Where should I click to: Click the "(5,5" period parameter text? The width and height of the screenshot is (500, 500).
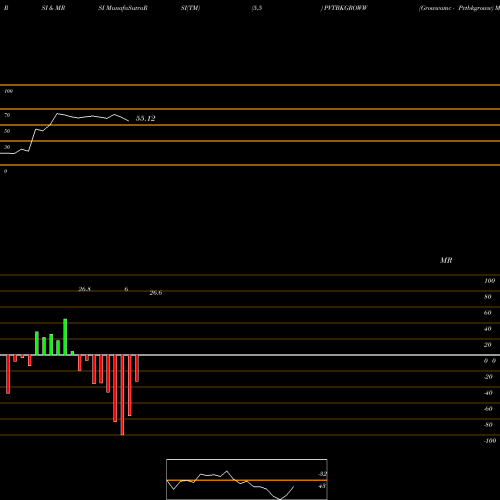click(257, 8)
